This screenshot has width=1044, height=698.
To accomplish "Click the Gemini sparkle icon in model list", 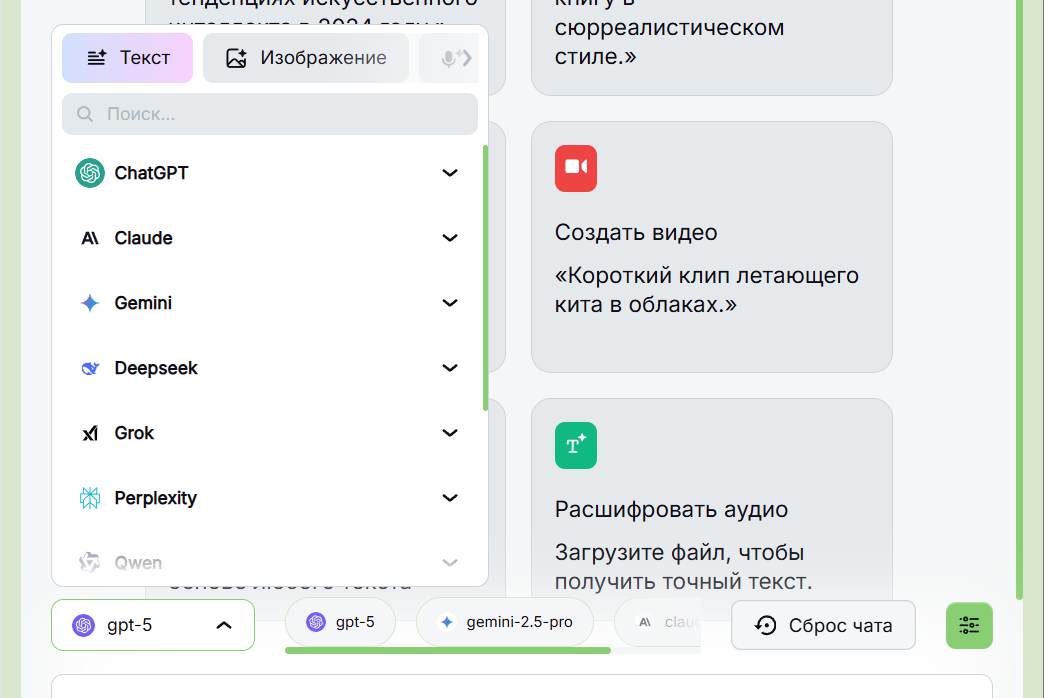I will tap(90, 303).
